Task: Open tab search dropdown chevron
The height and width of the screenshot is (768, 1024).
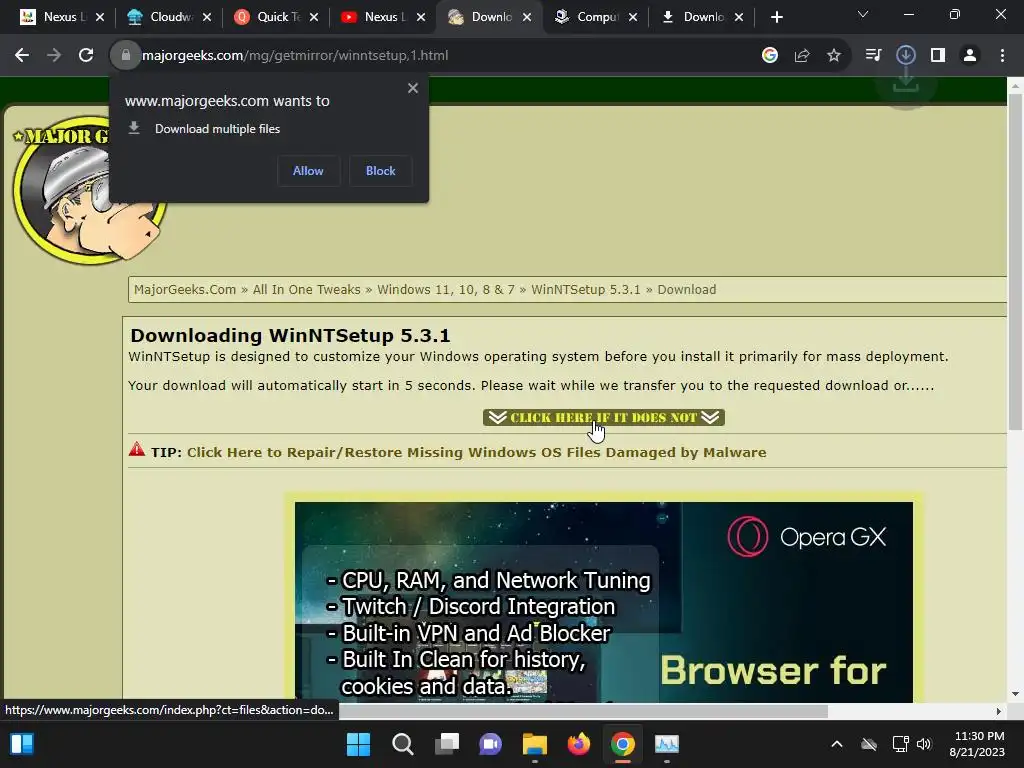Action: click(x=863, y=14)
